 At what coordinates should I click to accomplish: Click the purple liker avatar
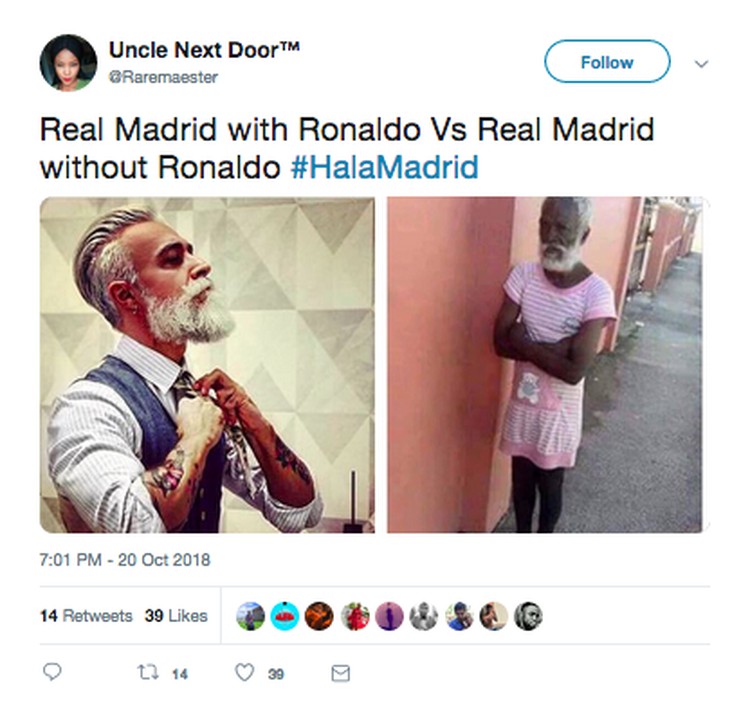389,616
